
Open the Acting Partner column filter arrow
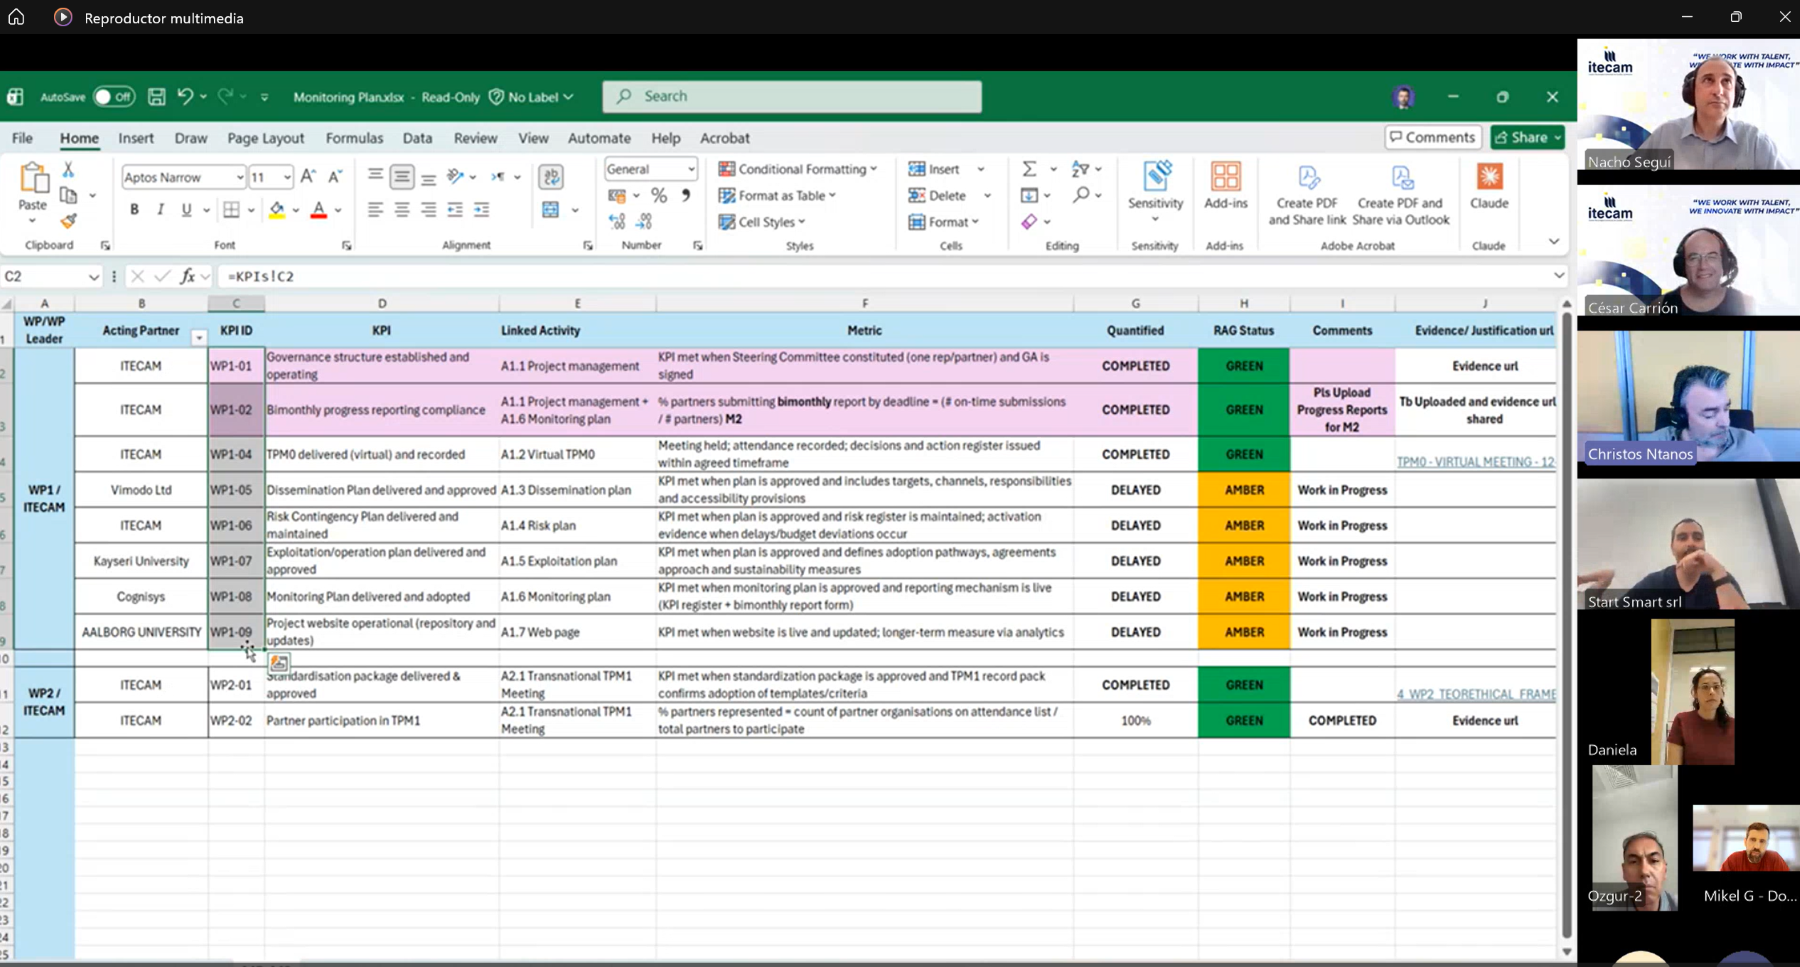[199, 338]
